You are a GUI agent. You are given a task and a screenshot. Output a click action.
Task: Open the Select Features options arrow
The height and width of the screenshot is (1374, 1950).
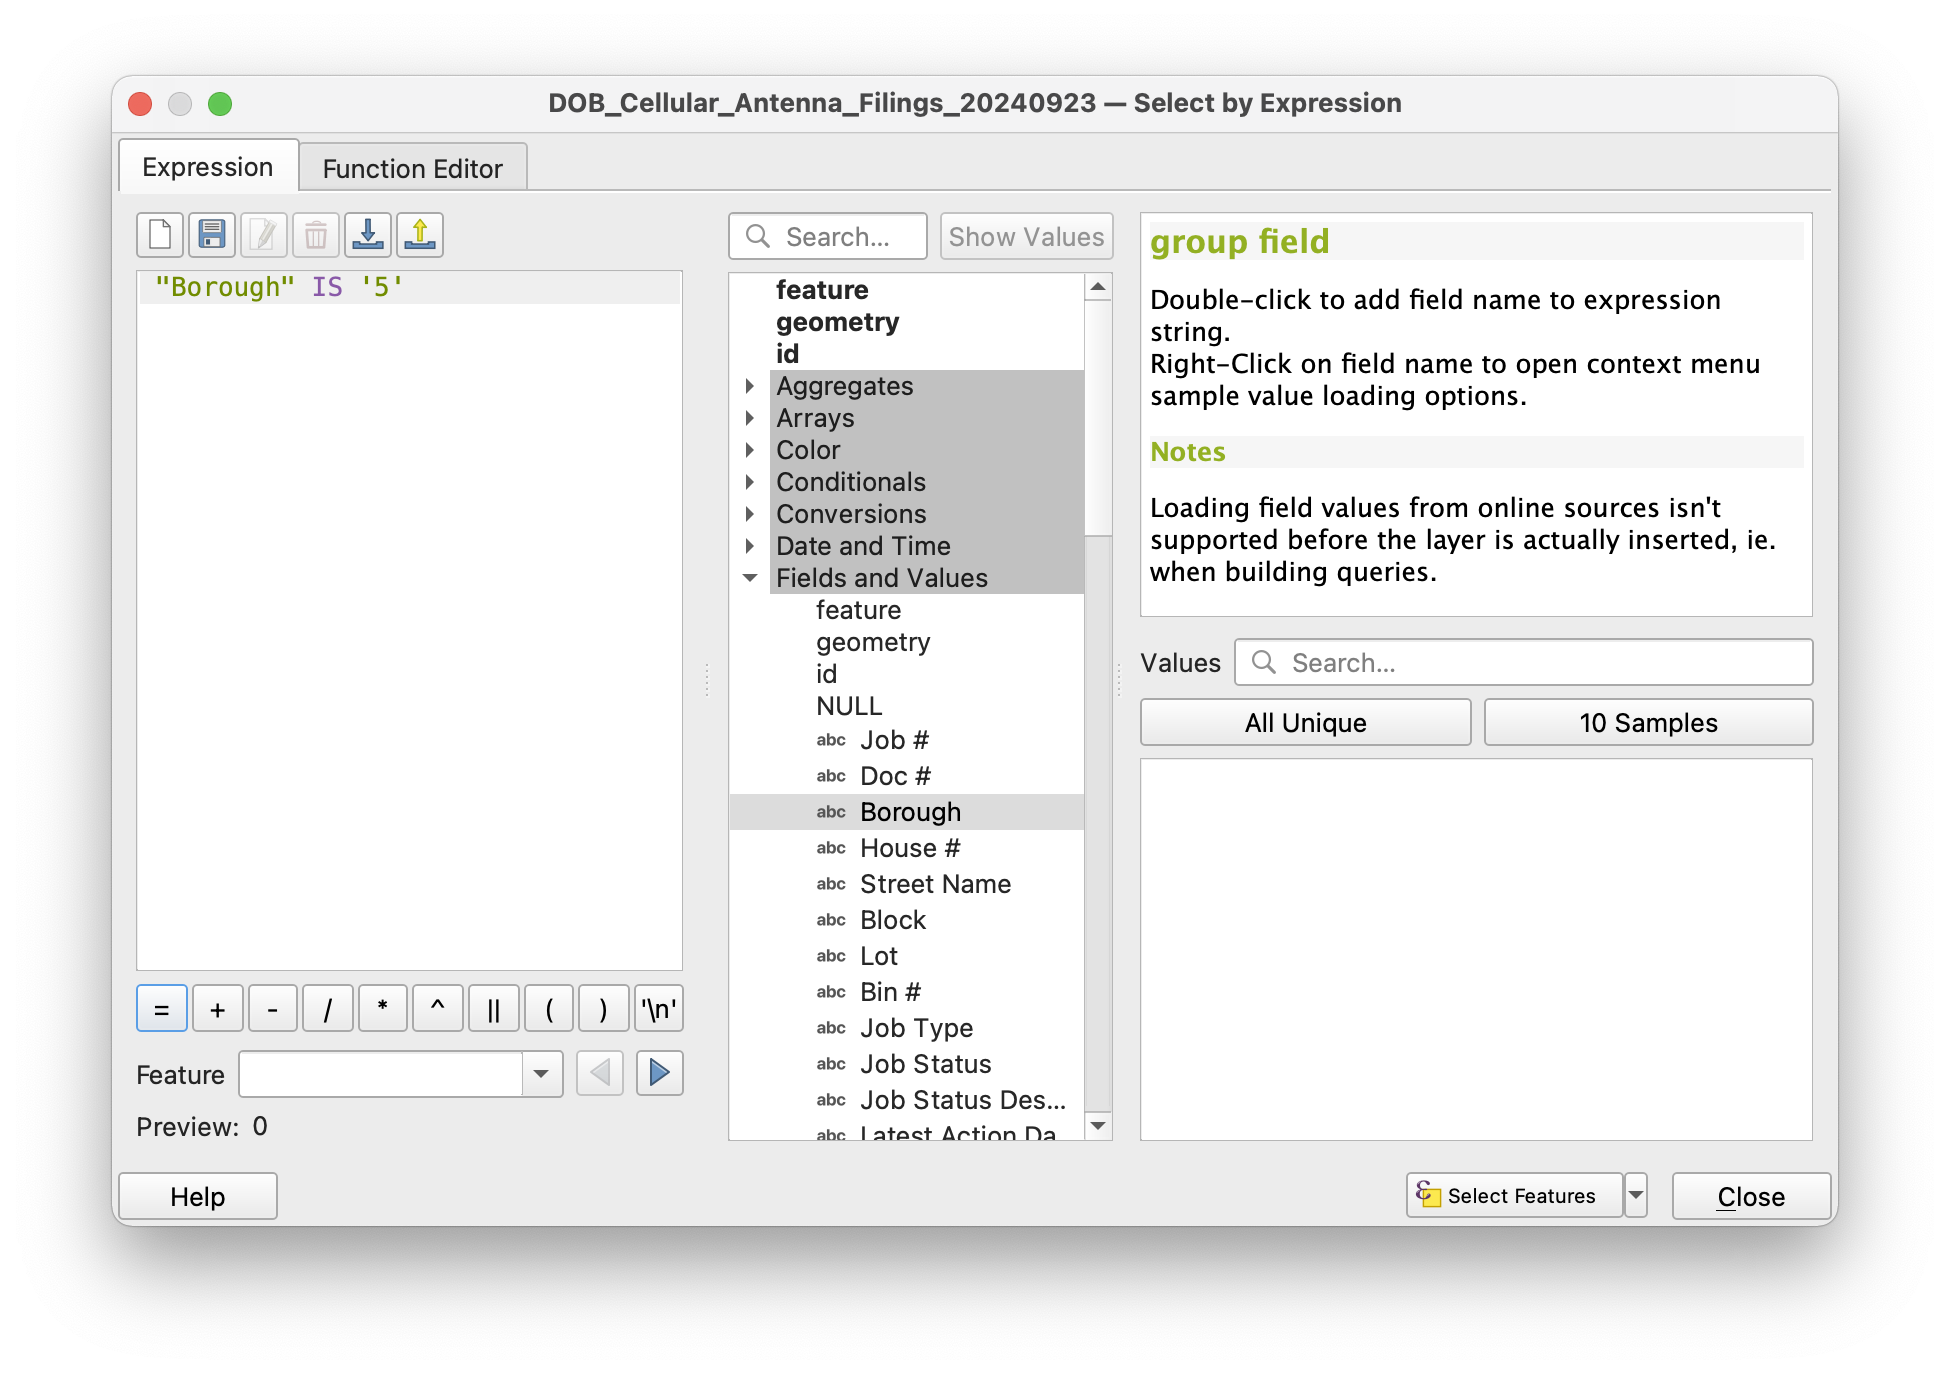coord(1636,1195)
